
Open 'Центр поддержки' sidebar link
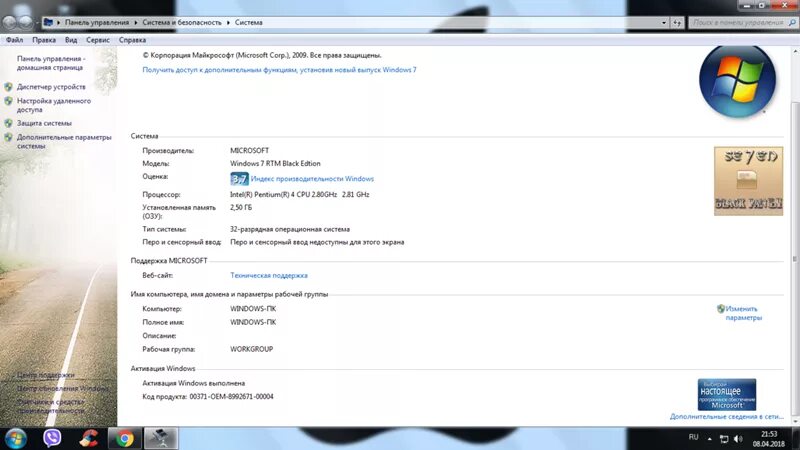[x=45, y=375]
